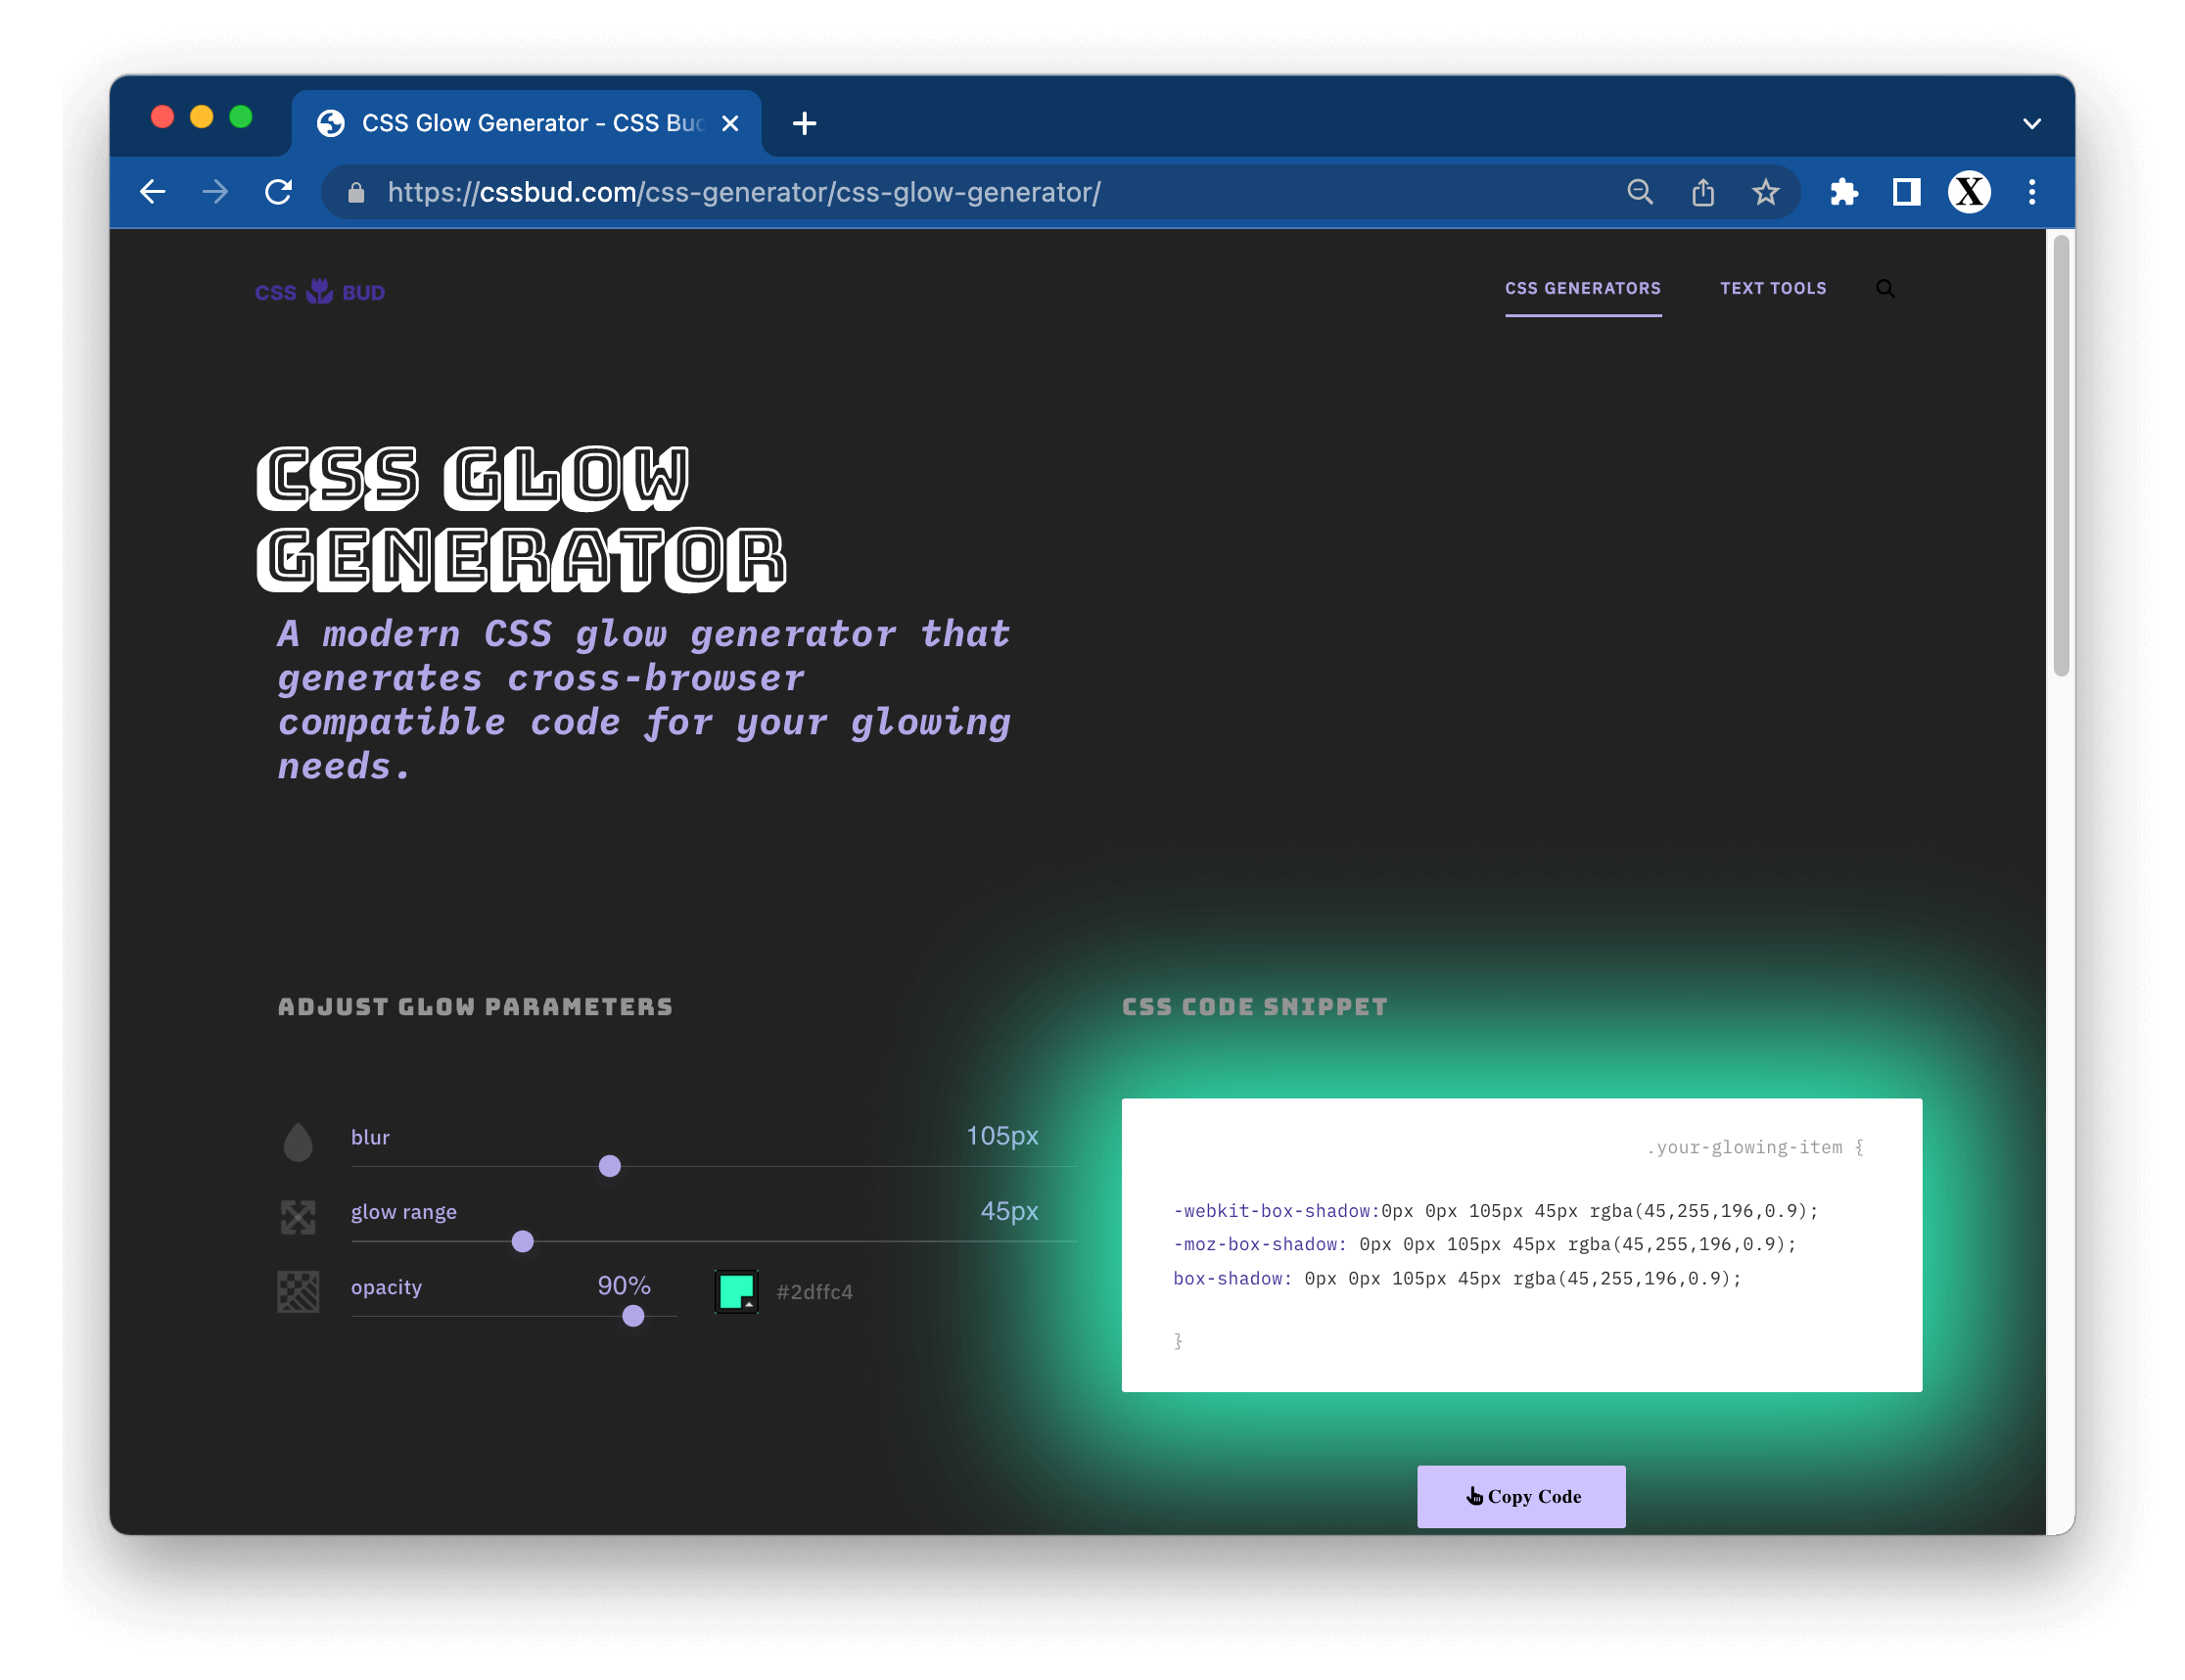Go back to previous page
This screenshot has width=2185, height=1680.
153,192
